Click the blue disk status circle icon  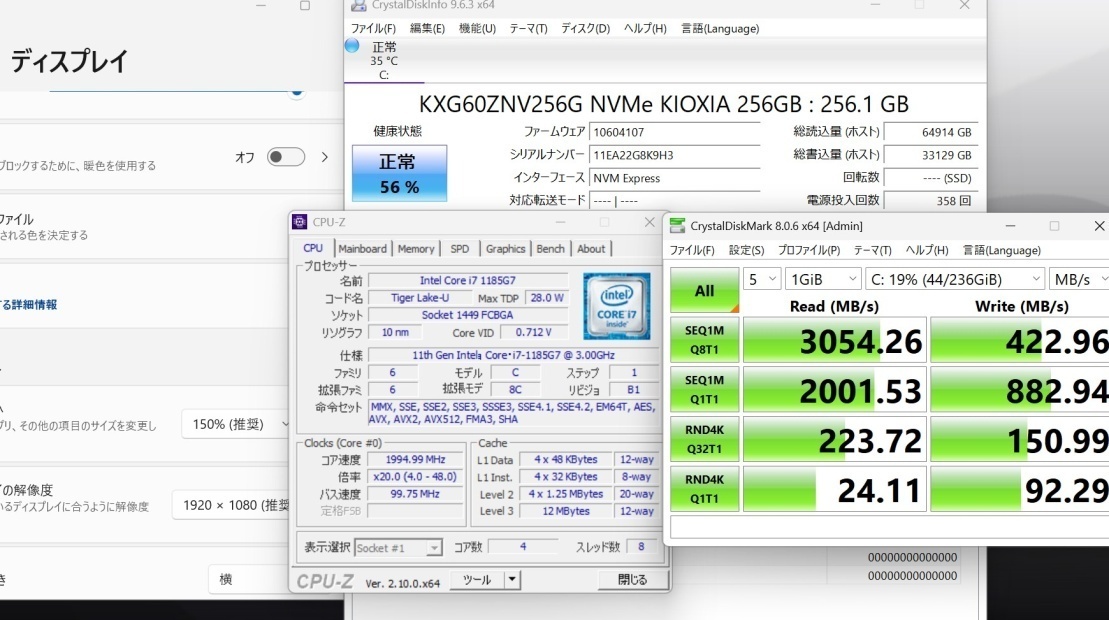[352, 46]
